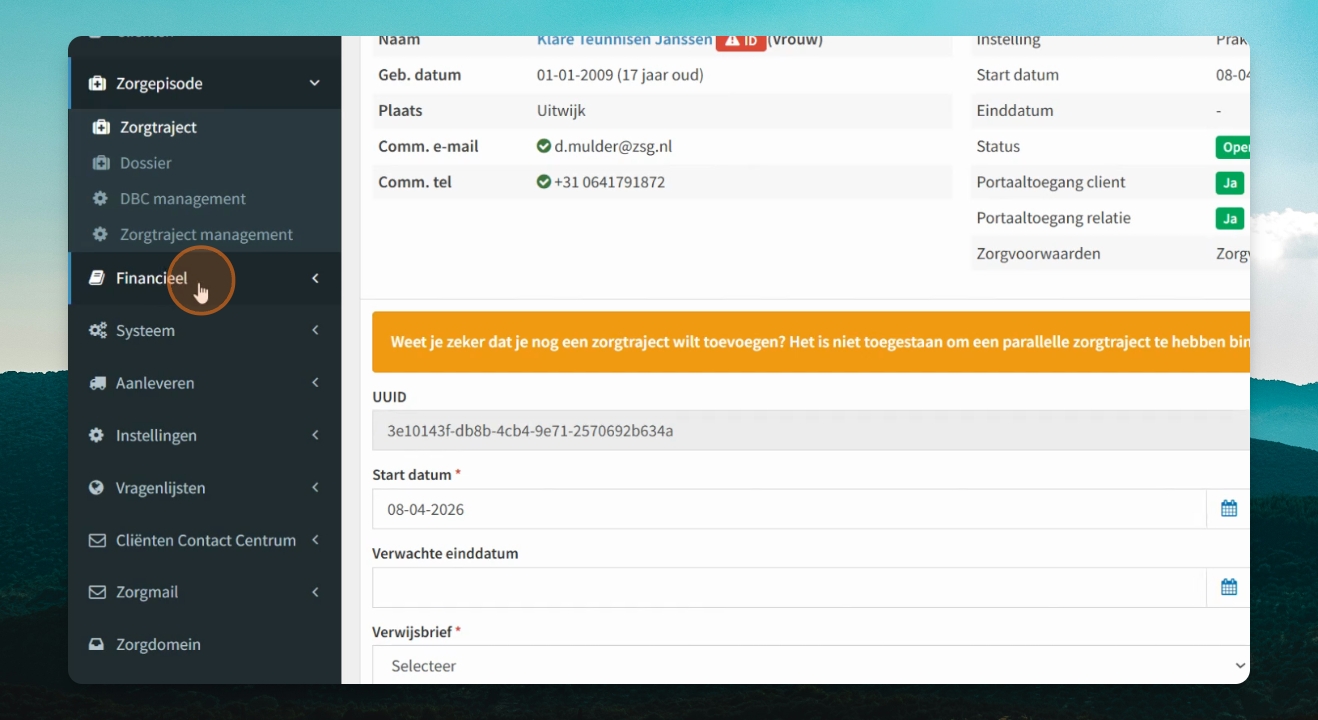
Task: Open the Zorgdomein menu item
Action: click(x=204, y=645)
